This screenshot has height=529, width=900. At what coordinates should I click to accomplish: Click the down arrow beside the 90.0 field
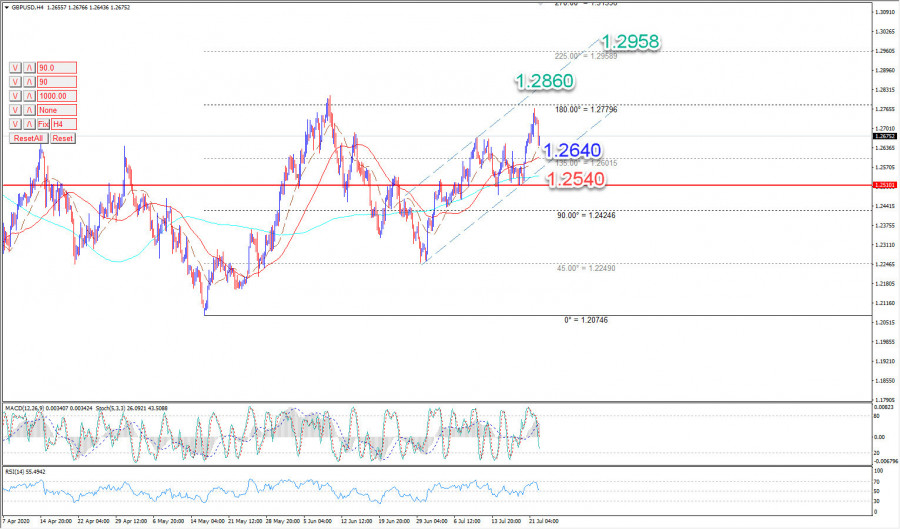(x=16, y=67)
